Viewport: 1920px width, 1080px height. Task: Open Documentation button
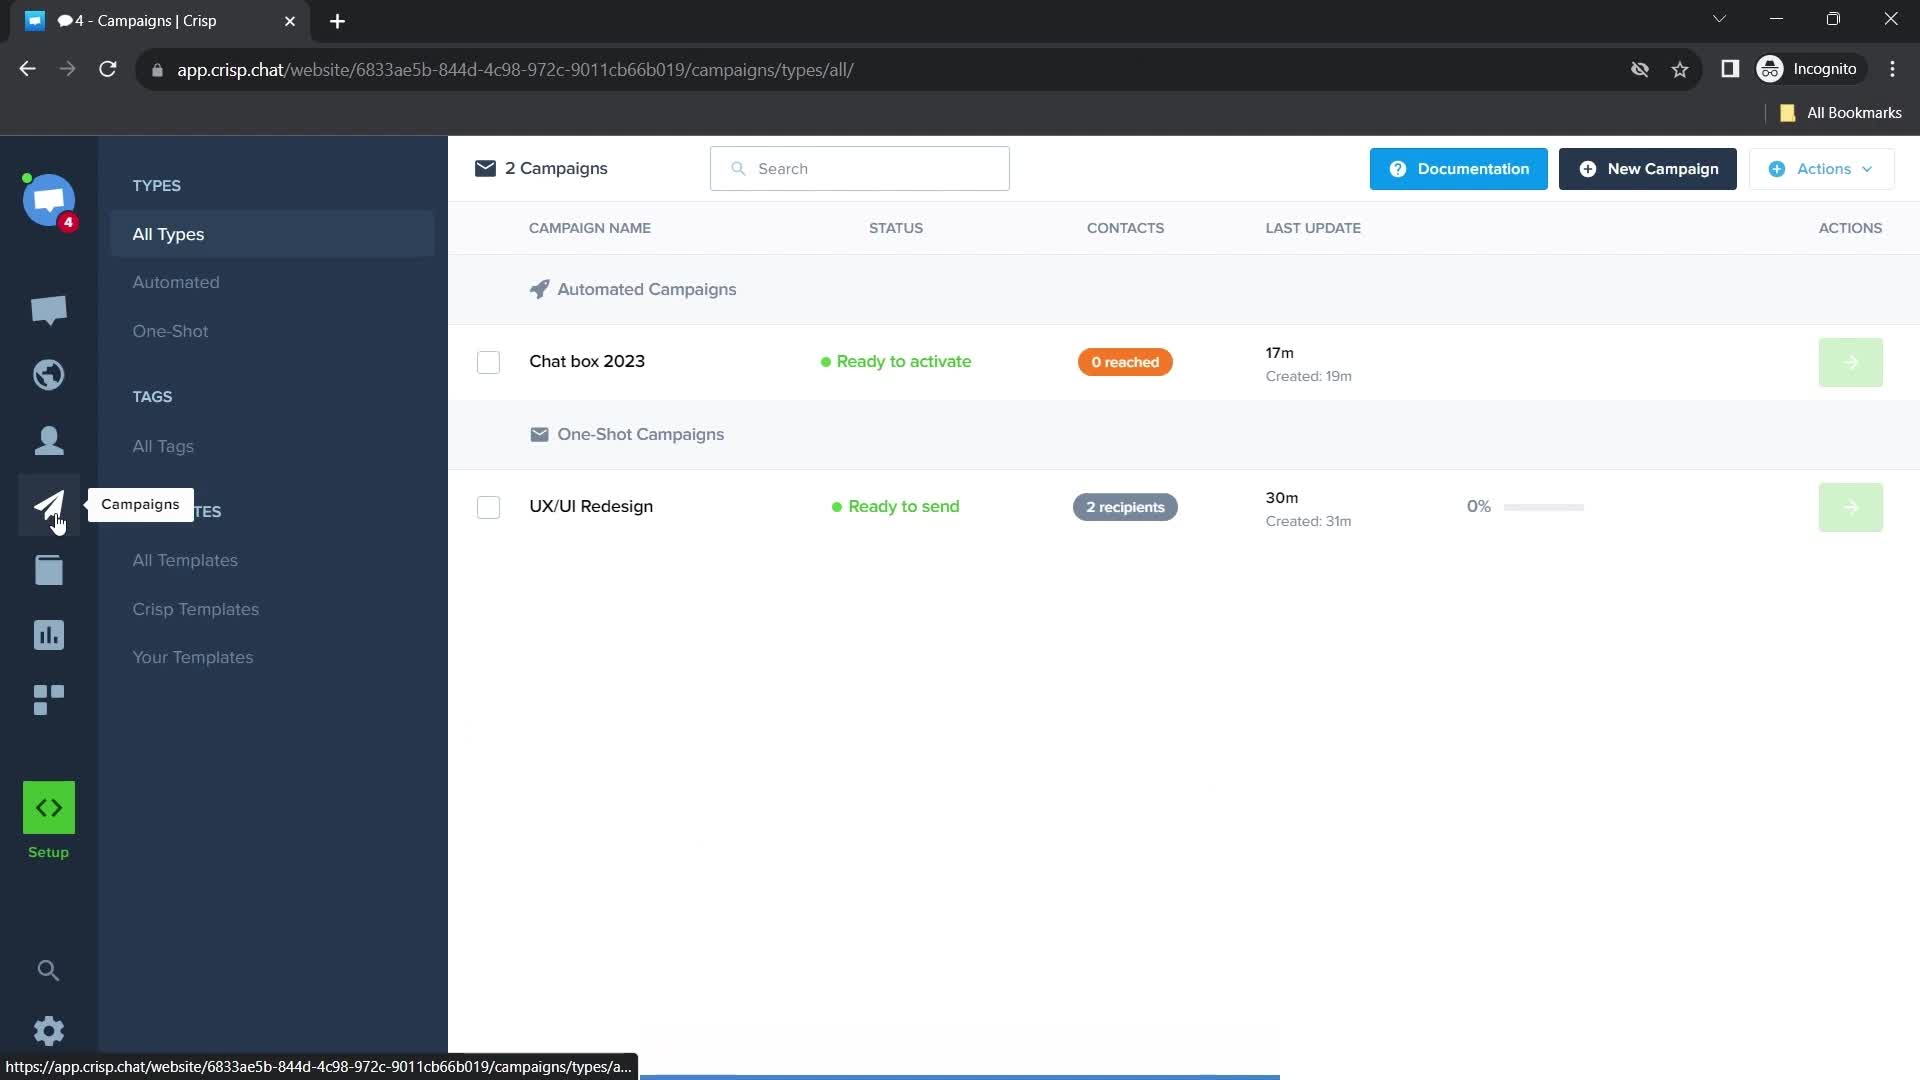point(1458,167)
